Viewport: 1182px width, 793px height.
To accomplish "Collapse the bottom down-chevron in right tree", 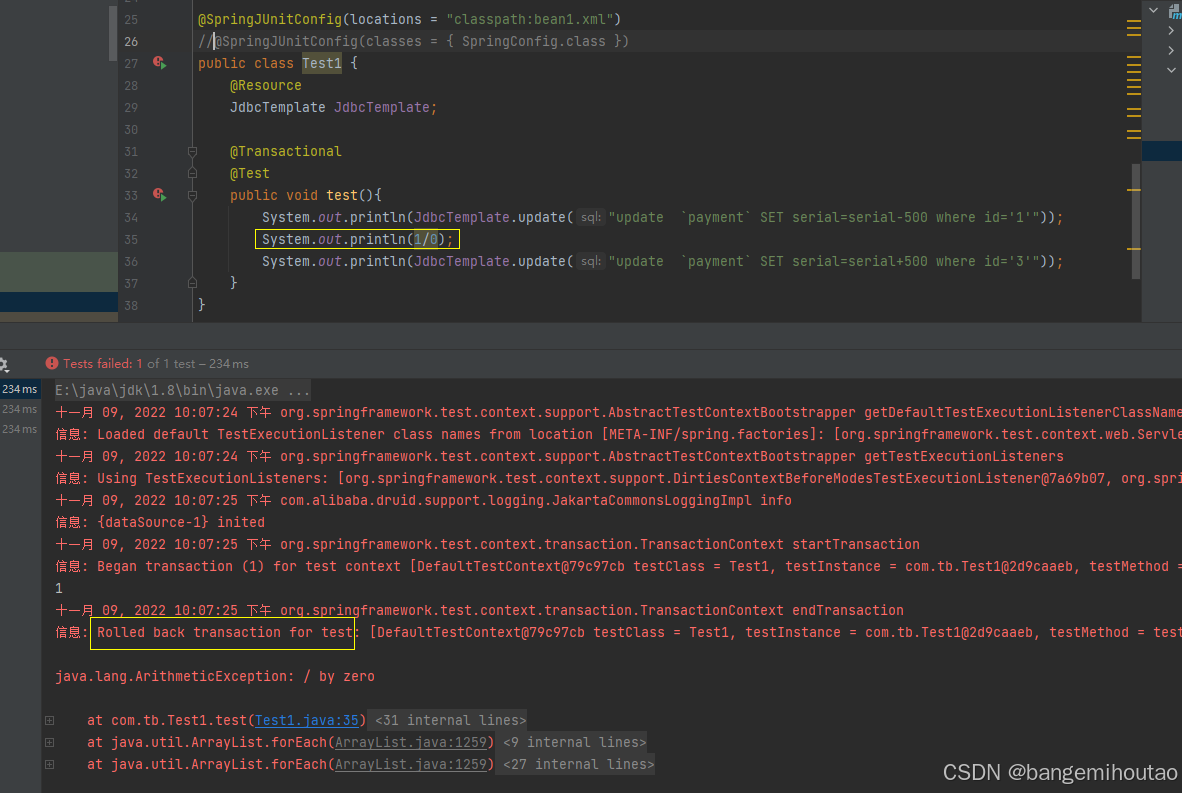I will click(1171, 70).
